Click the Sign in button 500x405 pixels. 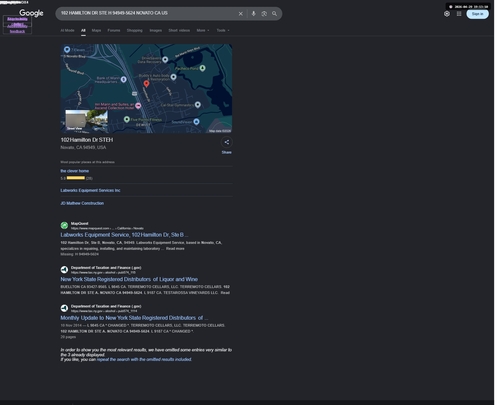(x=477, y=14)
